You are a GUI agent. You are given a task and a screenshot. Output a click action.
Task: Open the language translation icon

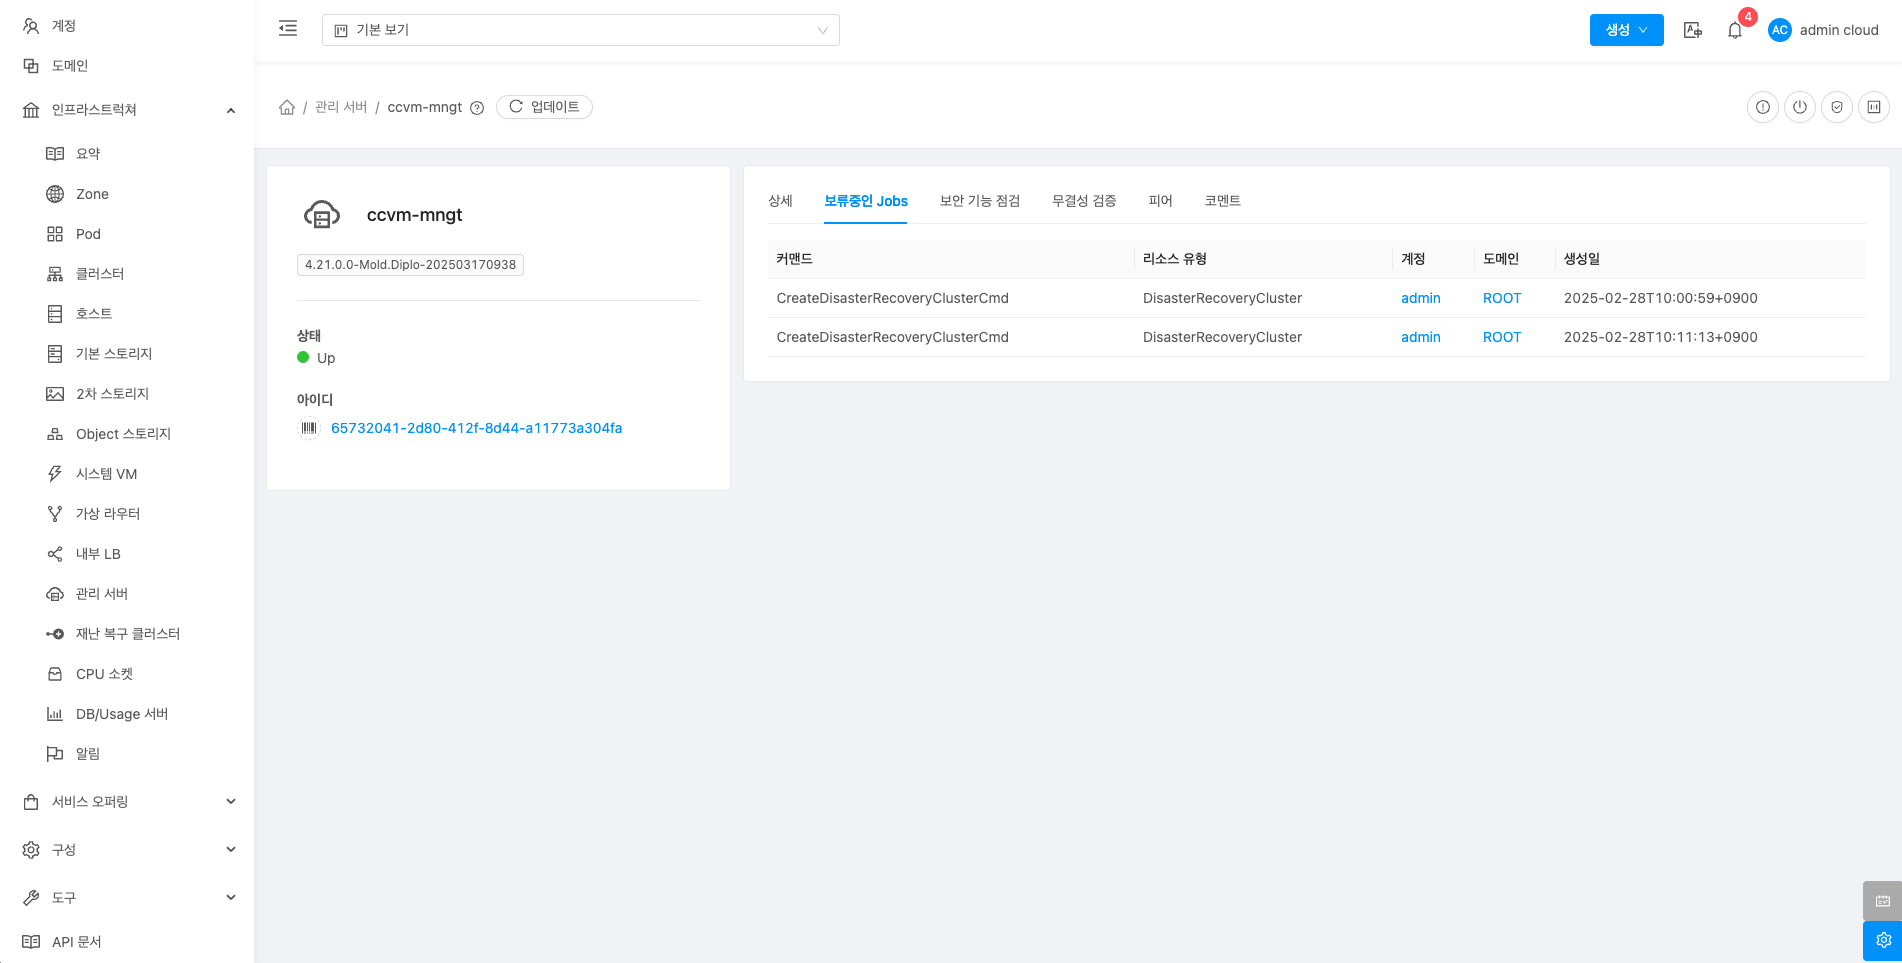tap(1692, 30)
